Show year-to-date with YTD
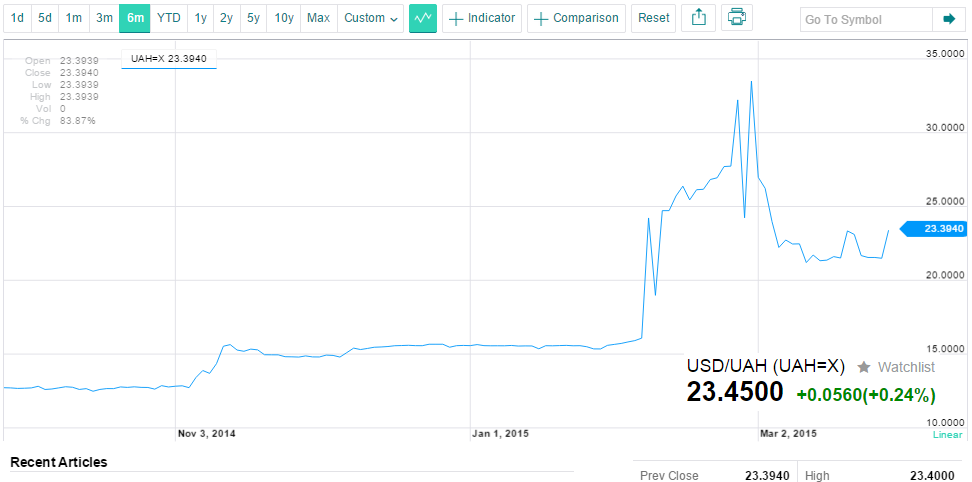972x482 pixels. (x=169, y=18)
